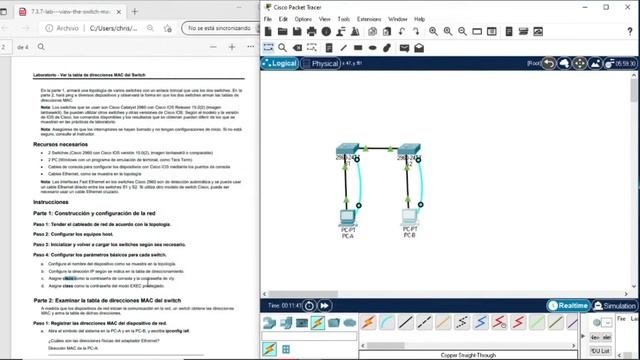640x360 pixels.
Task: Choose the Copper Straight-Through cable
Action: 405,322
